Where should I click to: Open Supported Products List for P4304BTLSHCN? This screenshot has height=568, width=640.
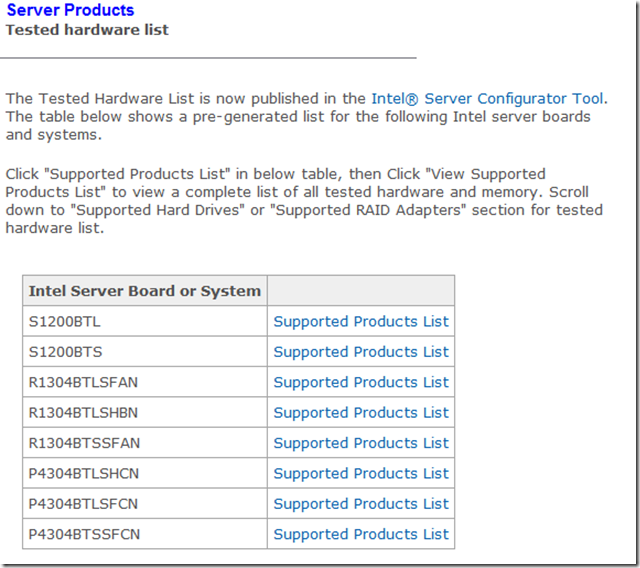pos(361,473)
